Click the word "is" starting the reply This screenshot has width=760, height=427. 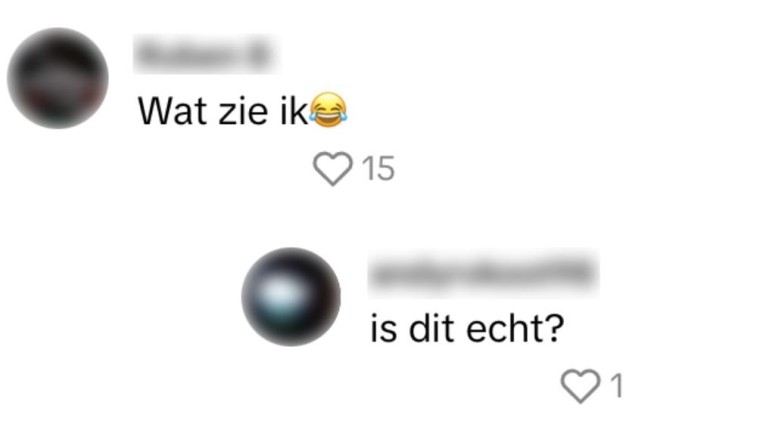(384, 329)
